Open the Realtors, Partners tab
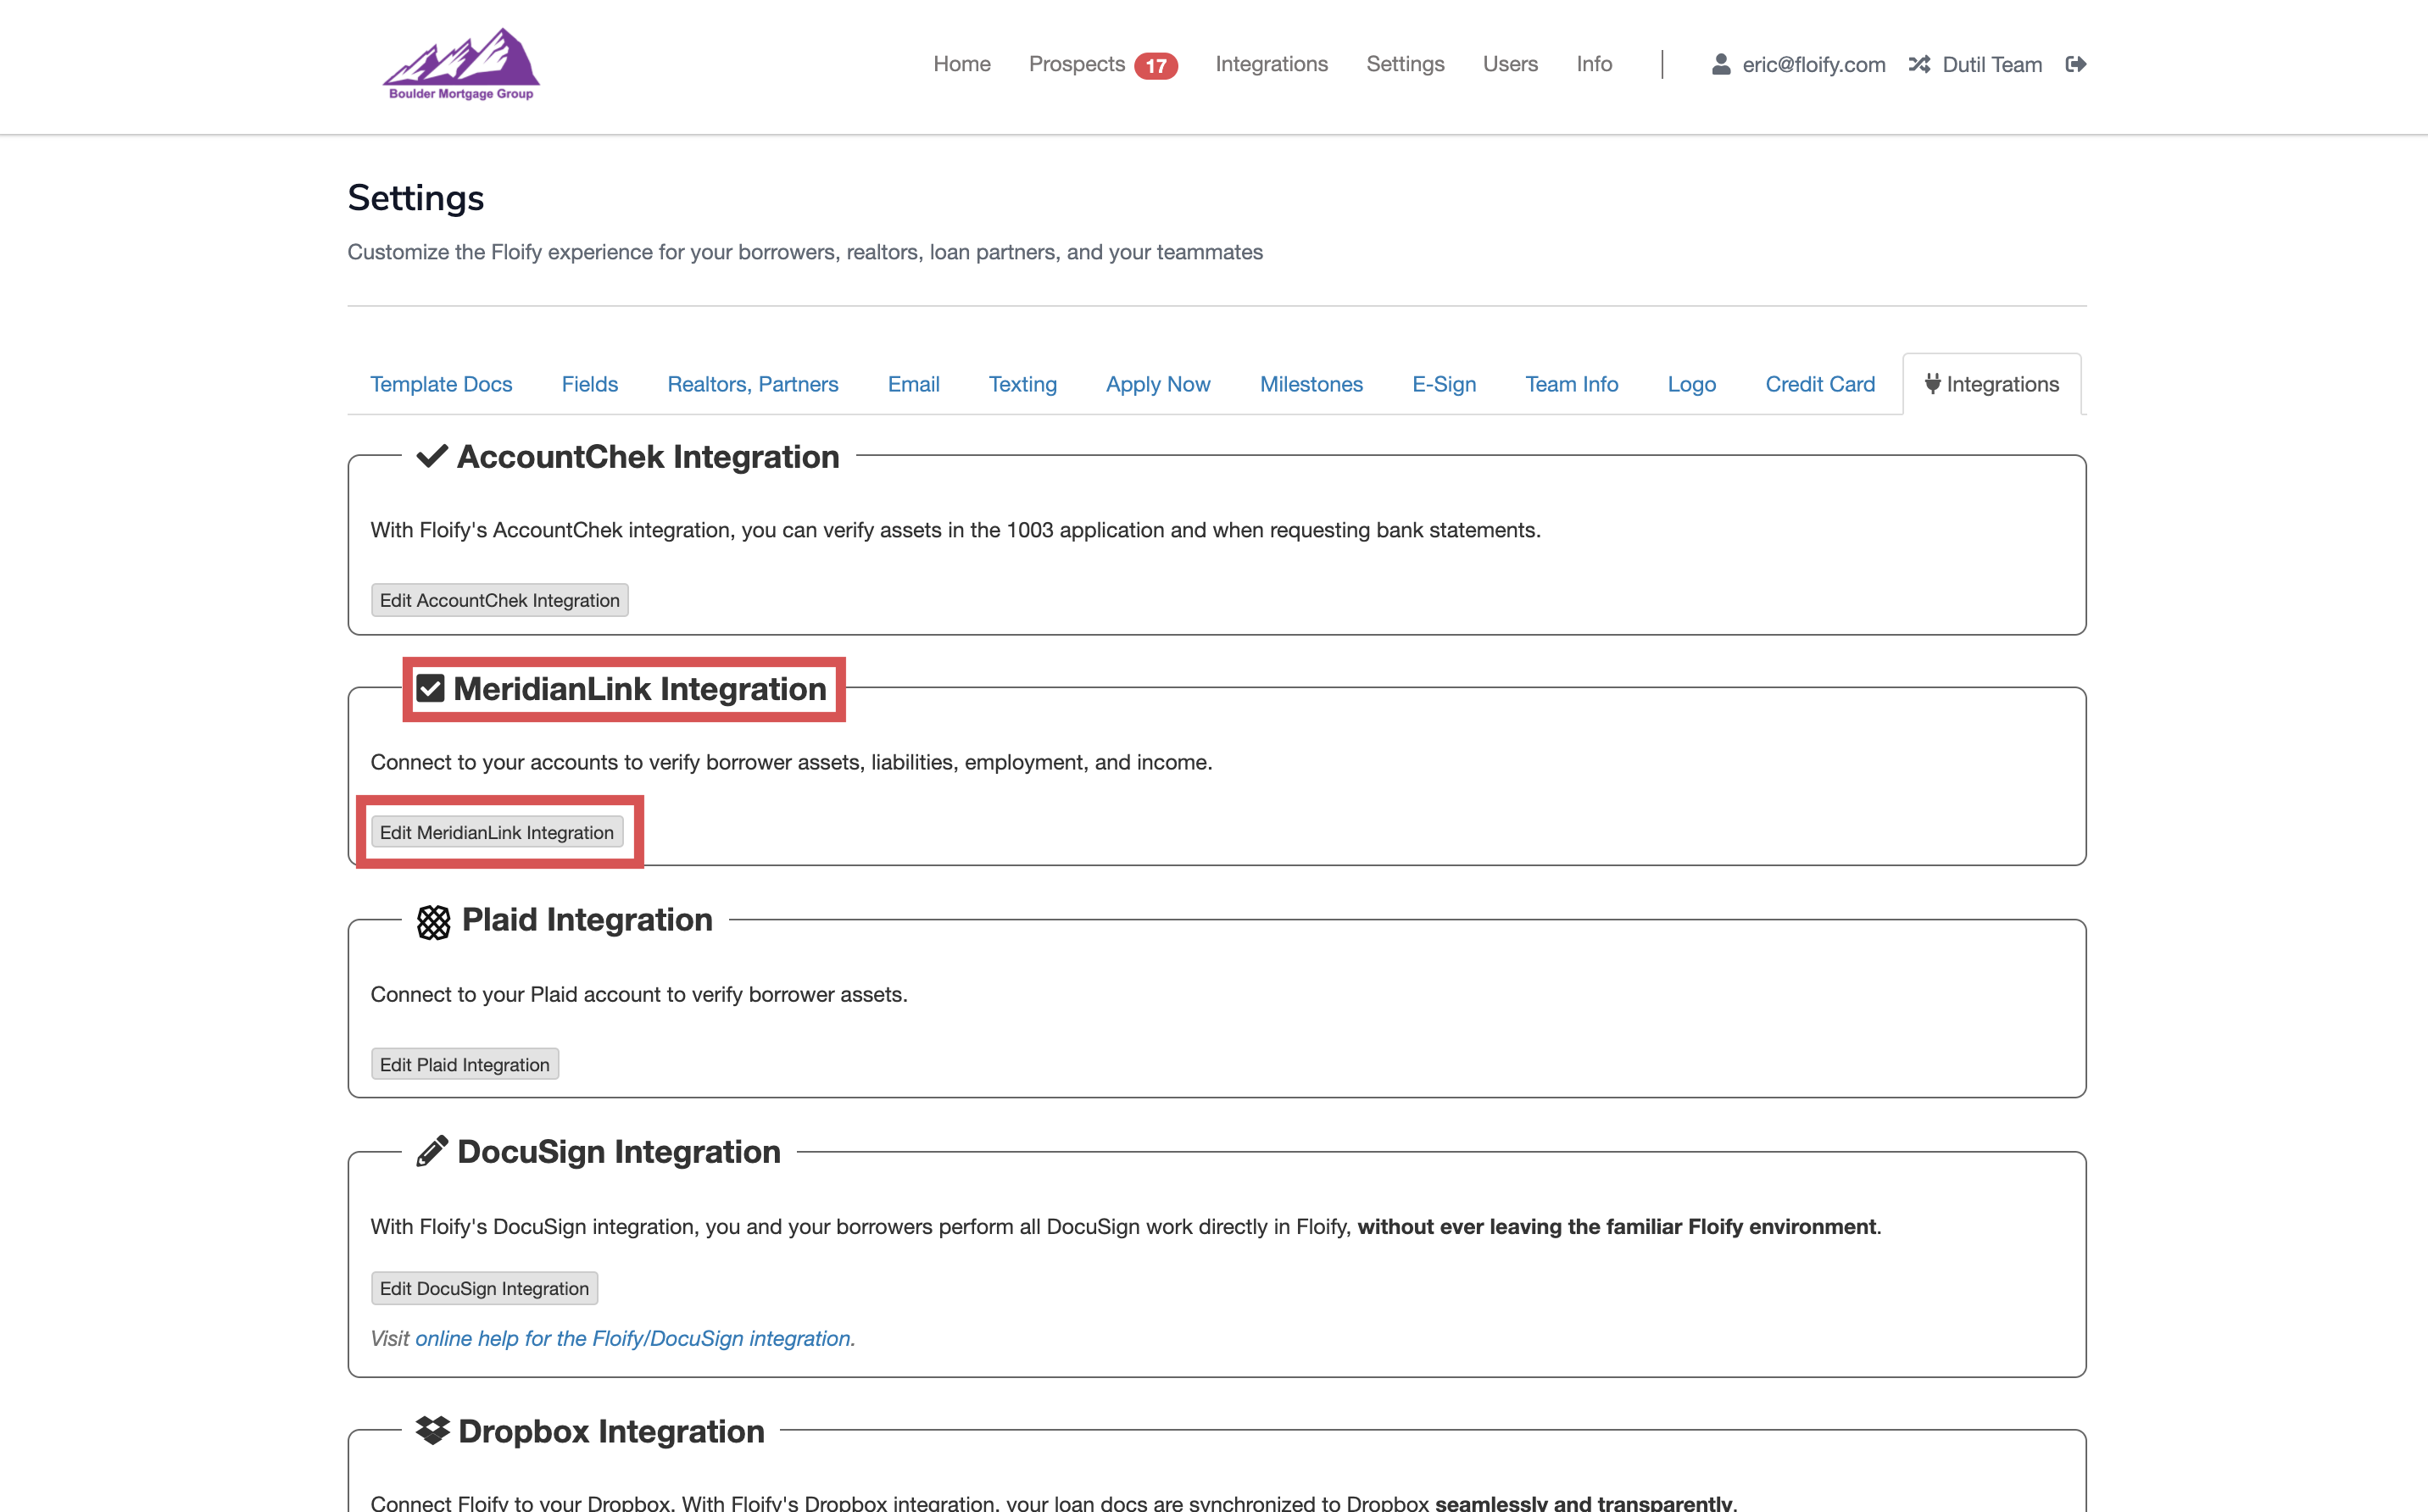2428x1512 pixels. point(753,384)
